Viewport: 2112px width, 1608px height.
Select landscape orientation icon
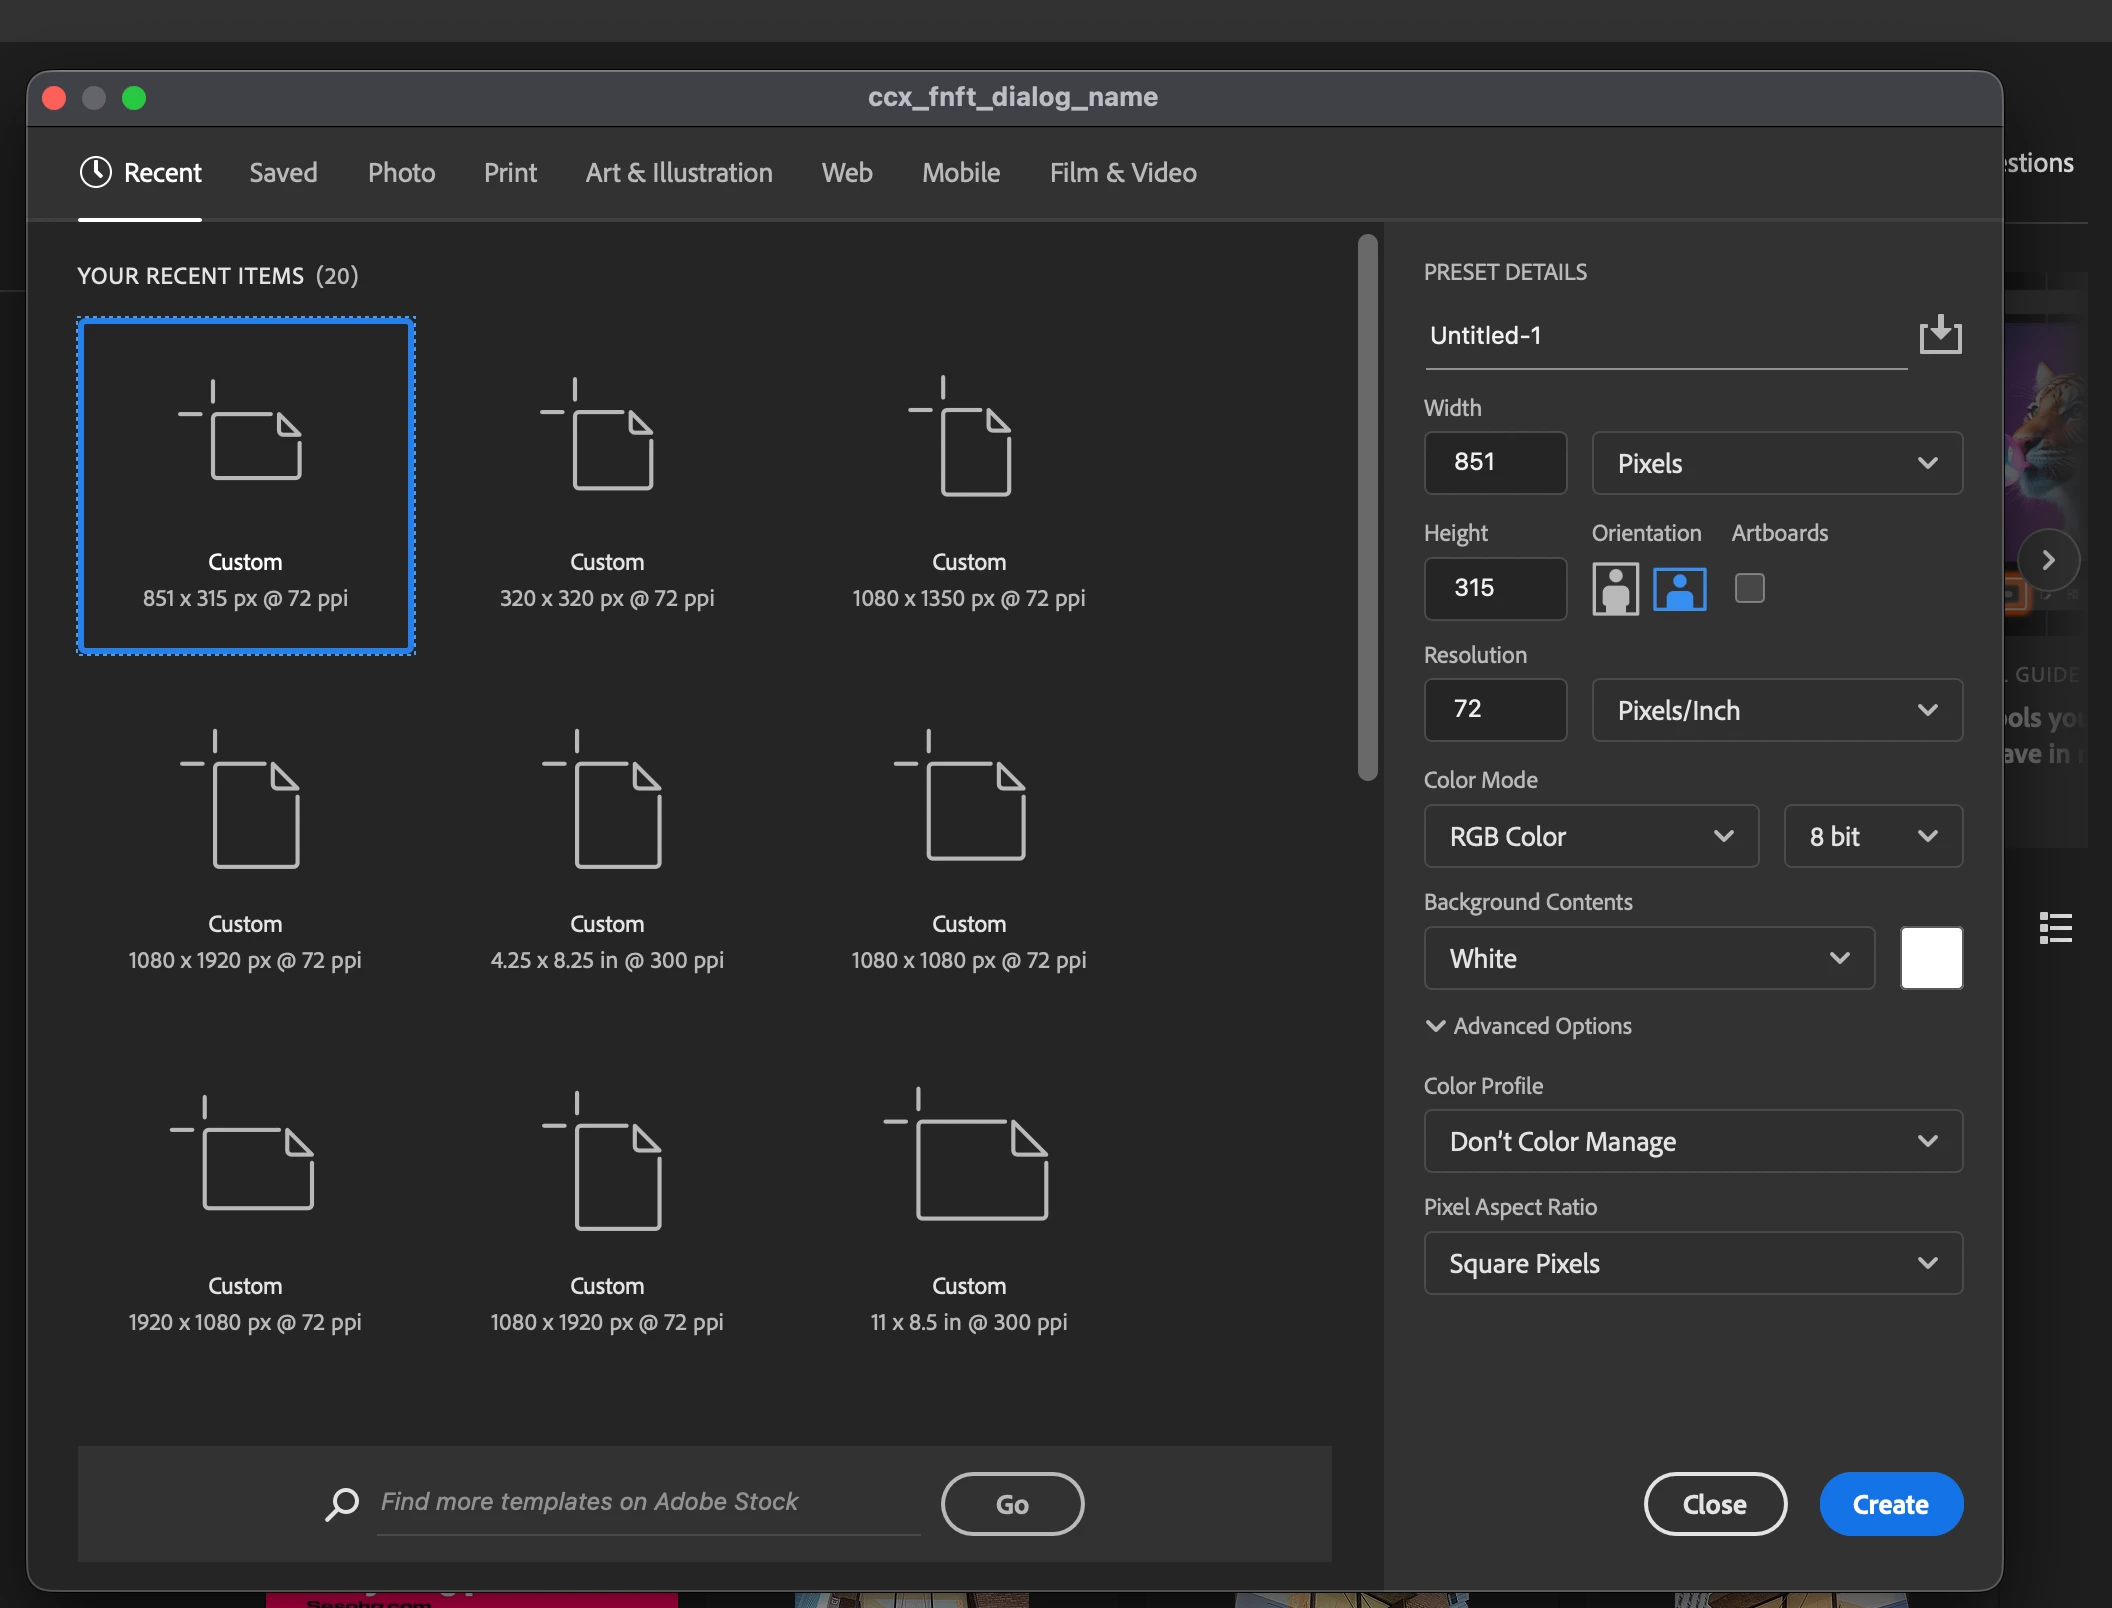tap(1680, 589)
